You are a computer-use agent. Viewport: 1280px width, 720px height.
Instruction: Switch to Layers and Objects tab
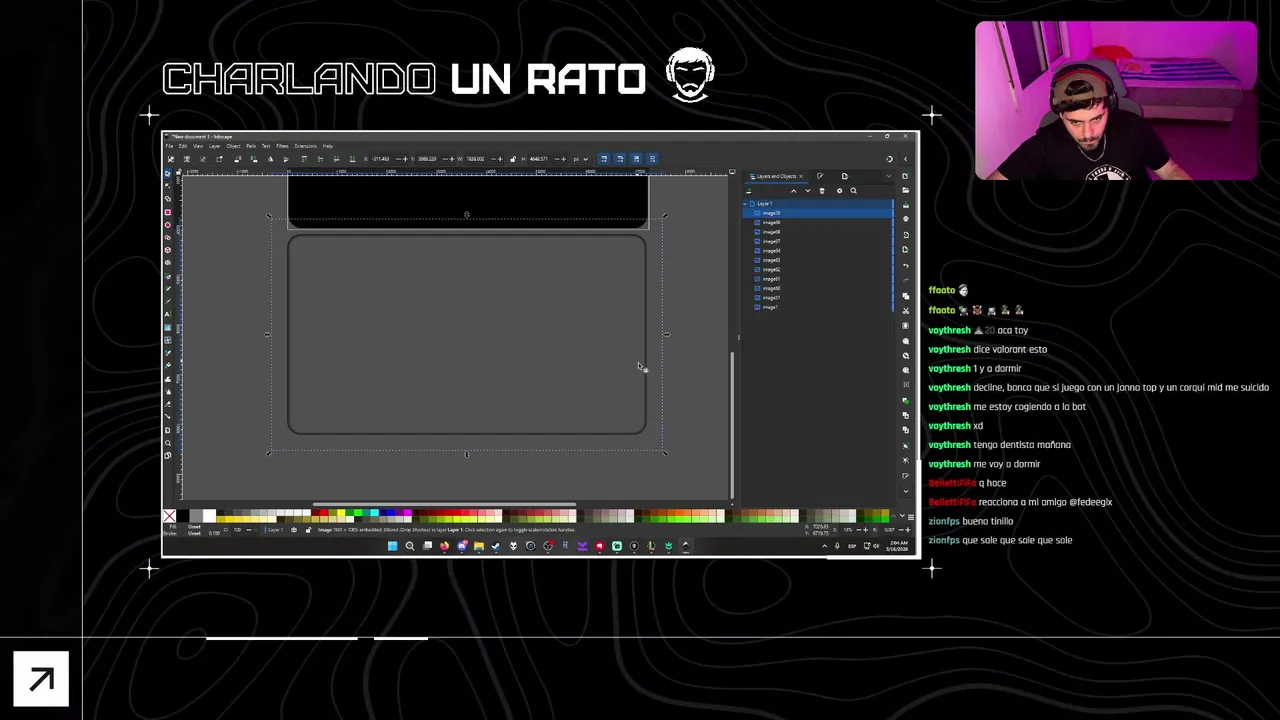coord(777,176)
